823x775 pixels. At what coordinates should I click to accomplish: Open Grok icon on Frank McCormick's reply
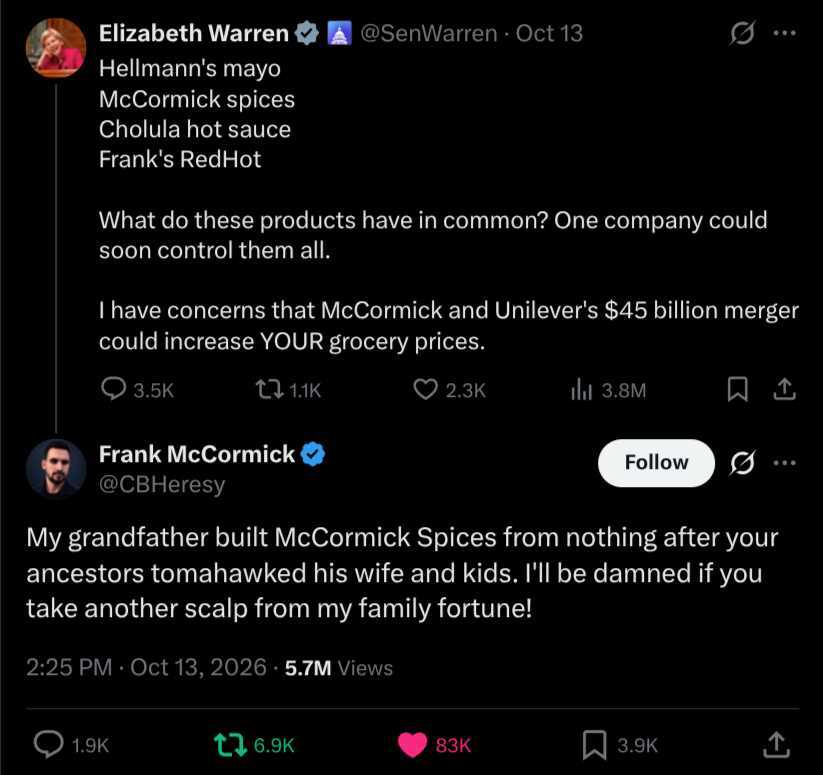742,463
